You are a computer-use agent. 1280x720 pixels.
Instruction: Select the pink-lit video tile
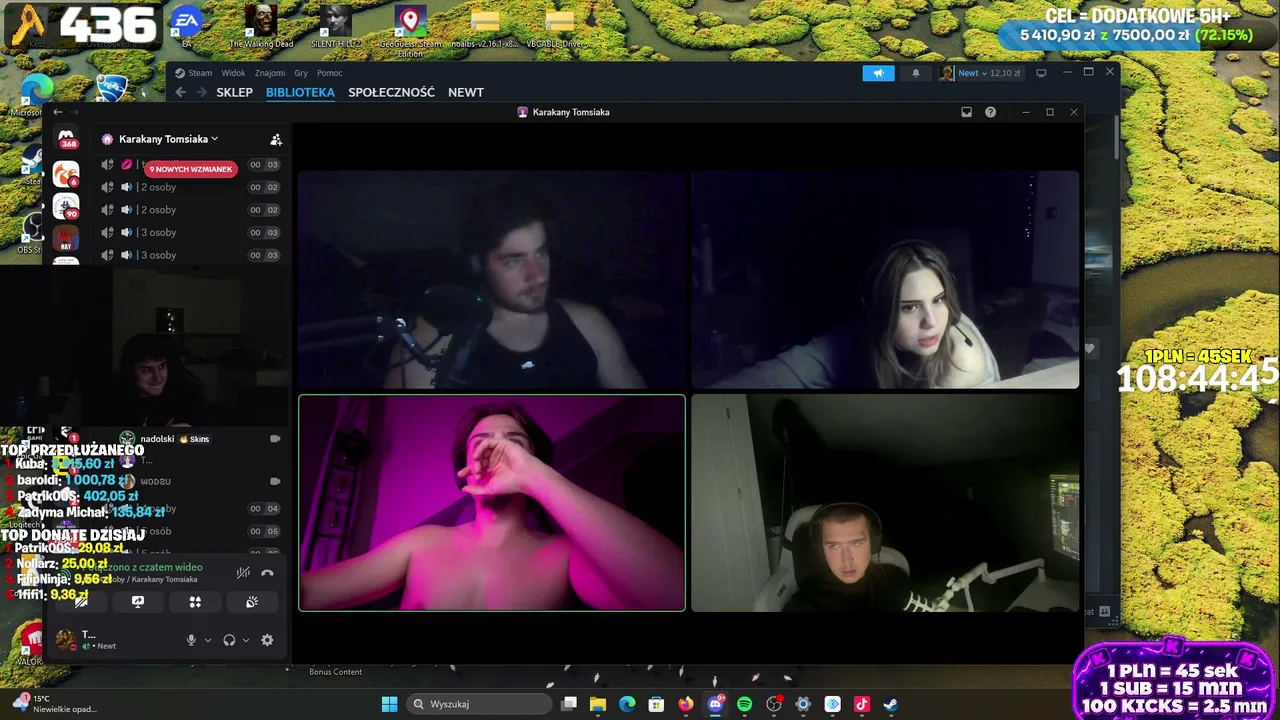(x=492, y=502)
